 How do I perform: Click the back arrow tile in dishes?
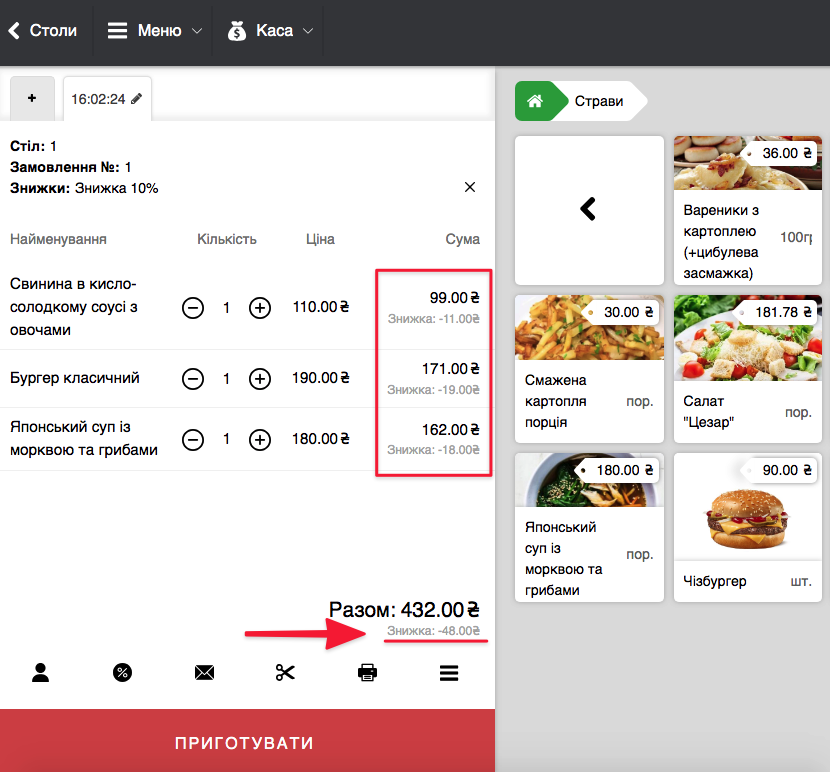589,209
